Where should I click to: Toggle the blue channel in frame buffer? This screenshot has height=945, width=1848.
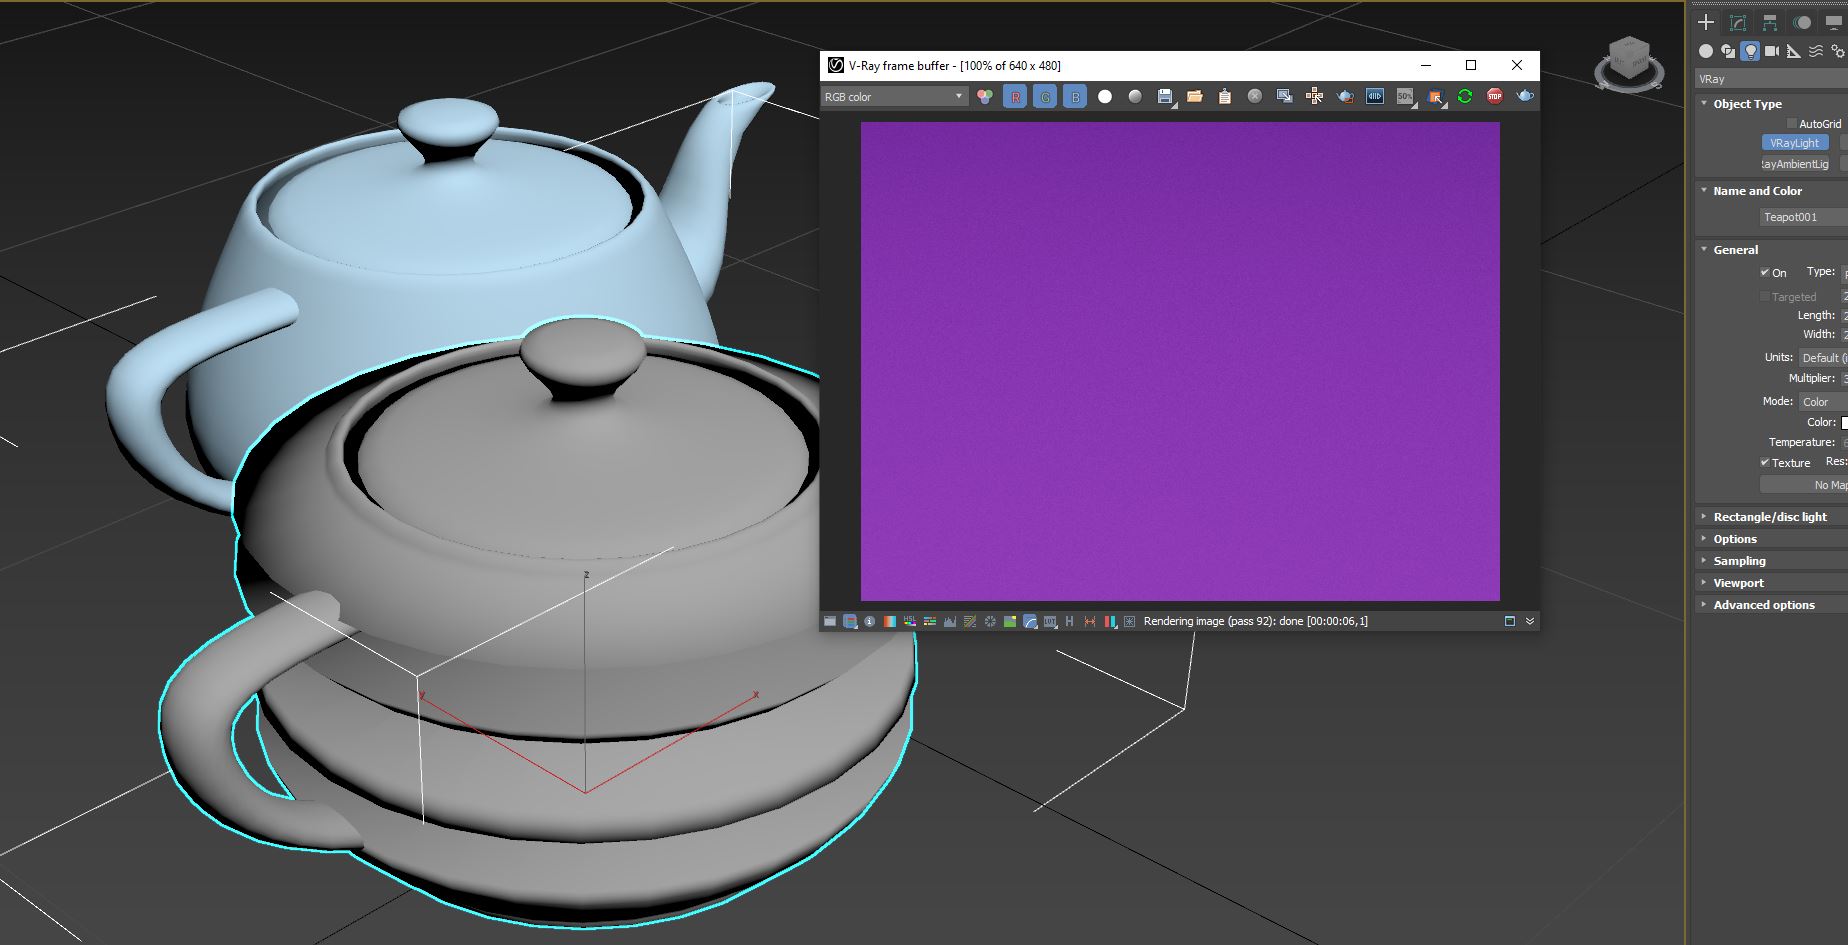tap(1075, 96)
